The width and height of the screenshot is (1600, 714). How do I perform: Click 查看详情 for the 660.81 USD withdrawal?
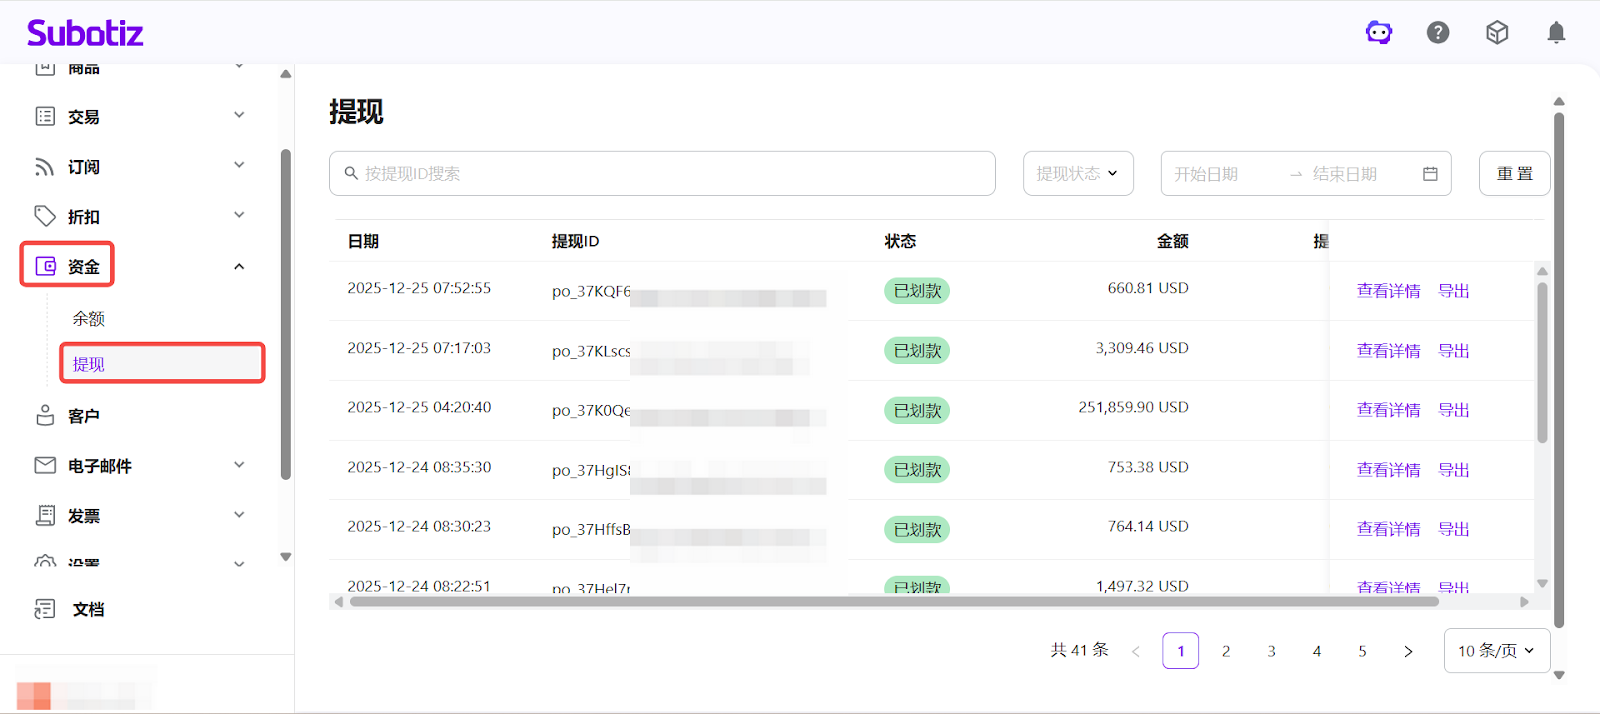1388,291
